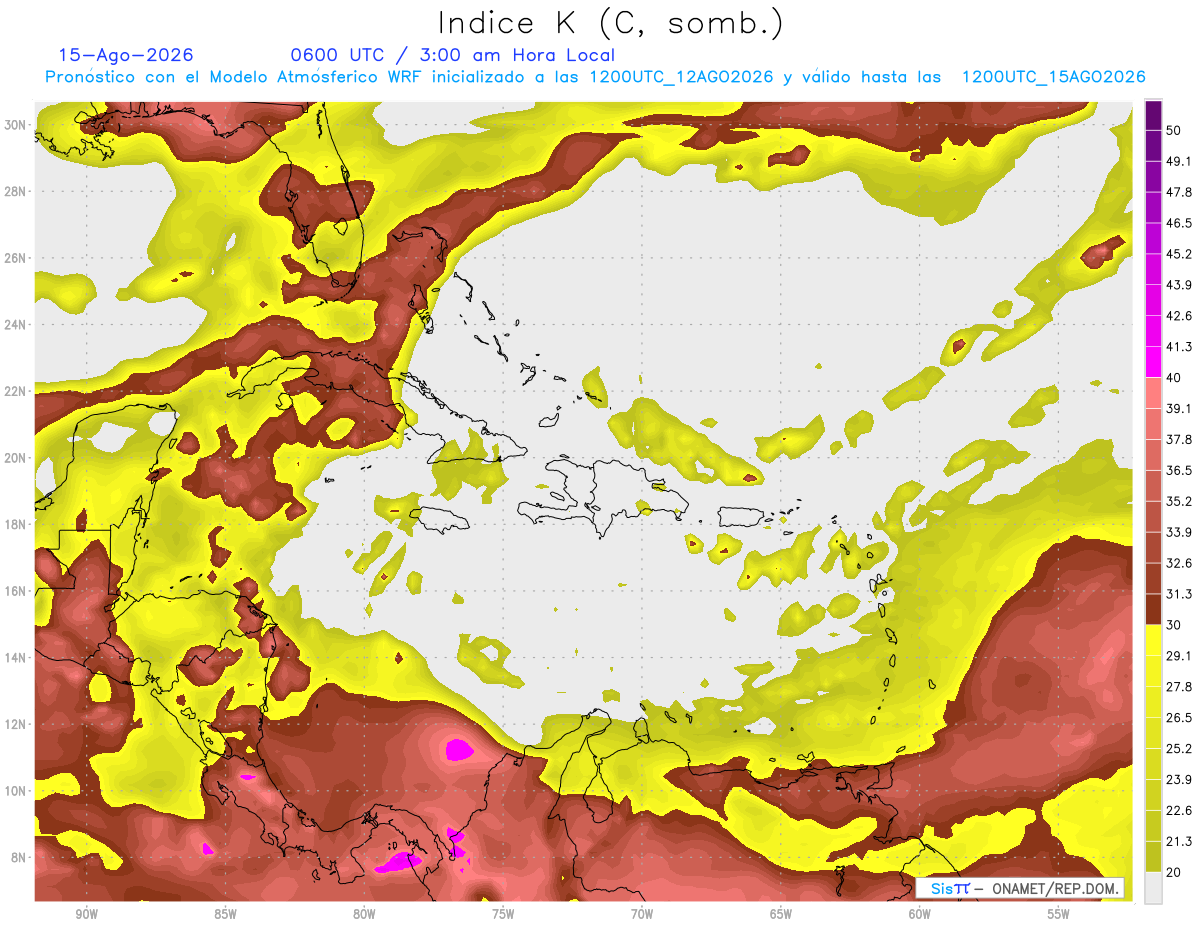Click the colorbar value 22.6

click(1179, 811)
